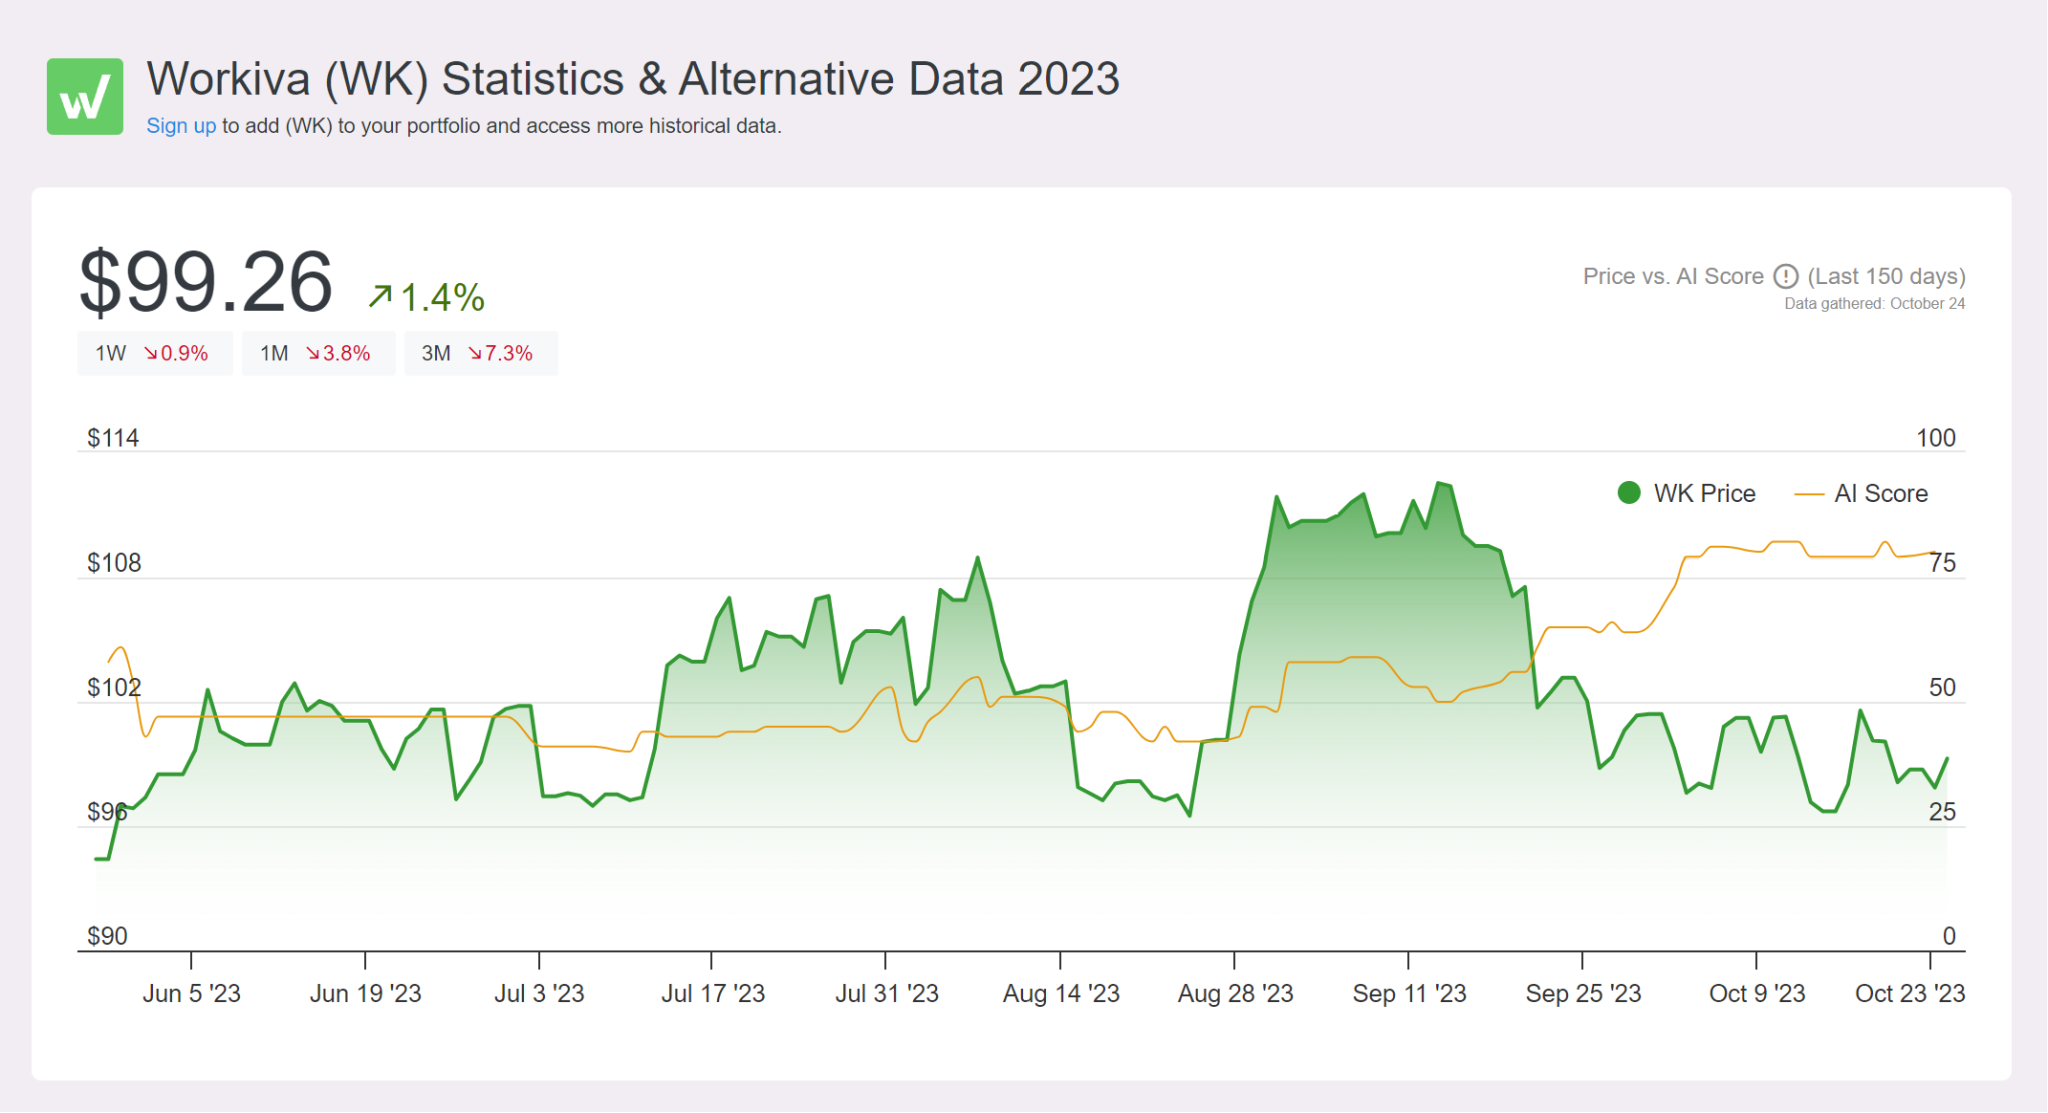Select the 3M performance period
The width and height of the screenshot is (2048, 1113).
click(480, 353)
